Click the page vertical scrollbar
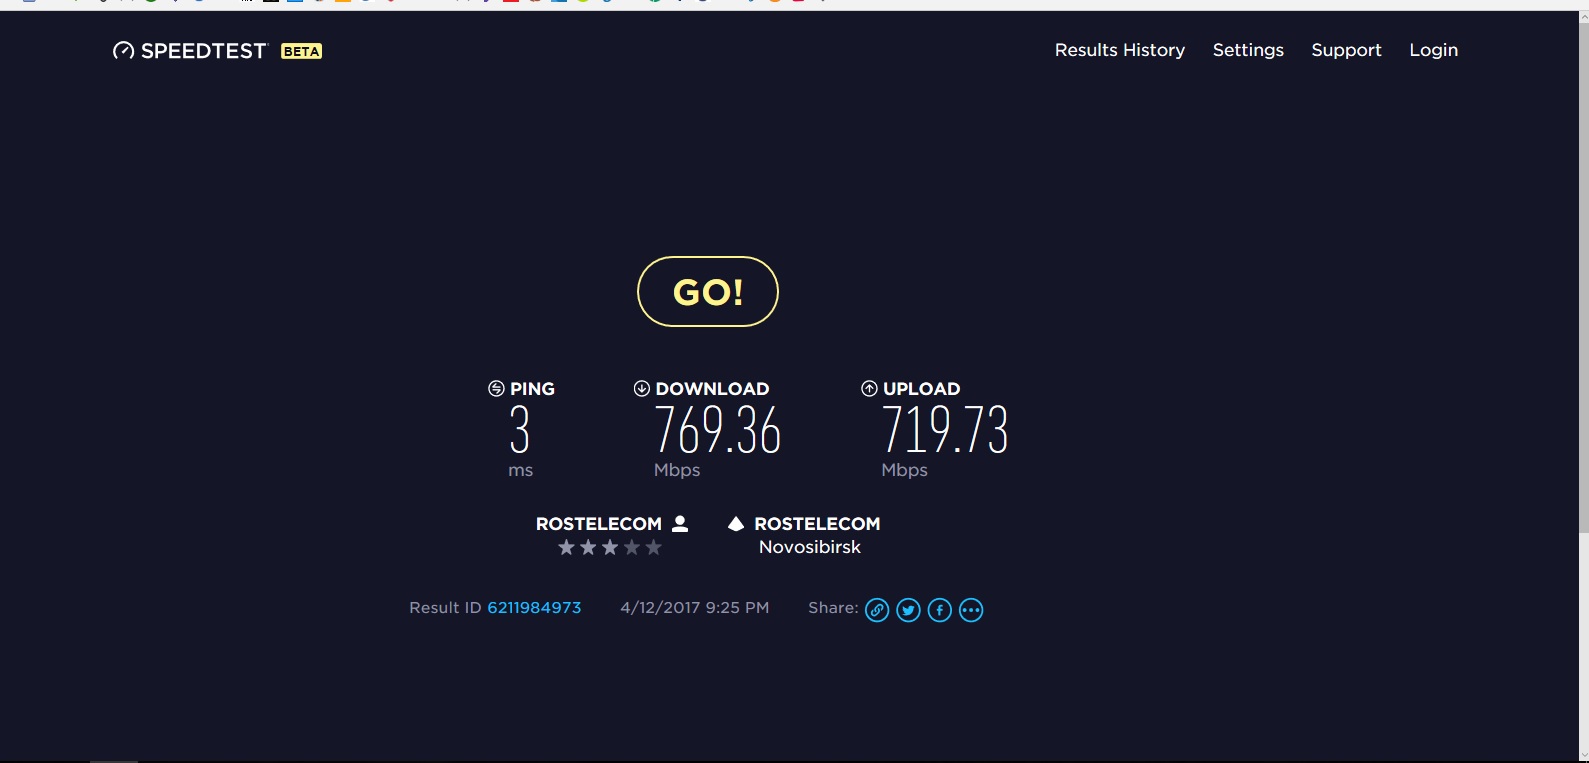The width and height of the screenshot is (1589, 763). click(1583, 386)
